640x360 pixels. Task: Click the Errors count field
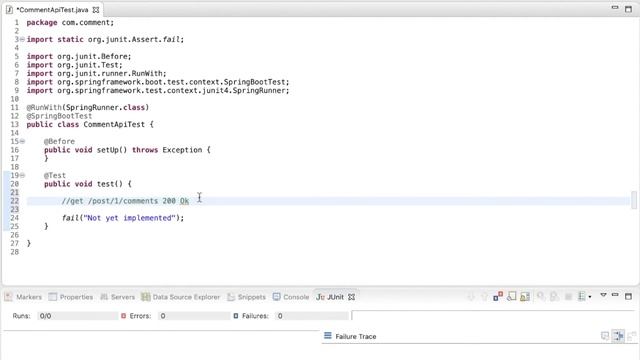194,316
